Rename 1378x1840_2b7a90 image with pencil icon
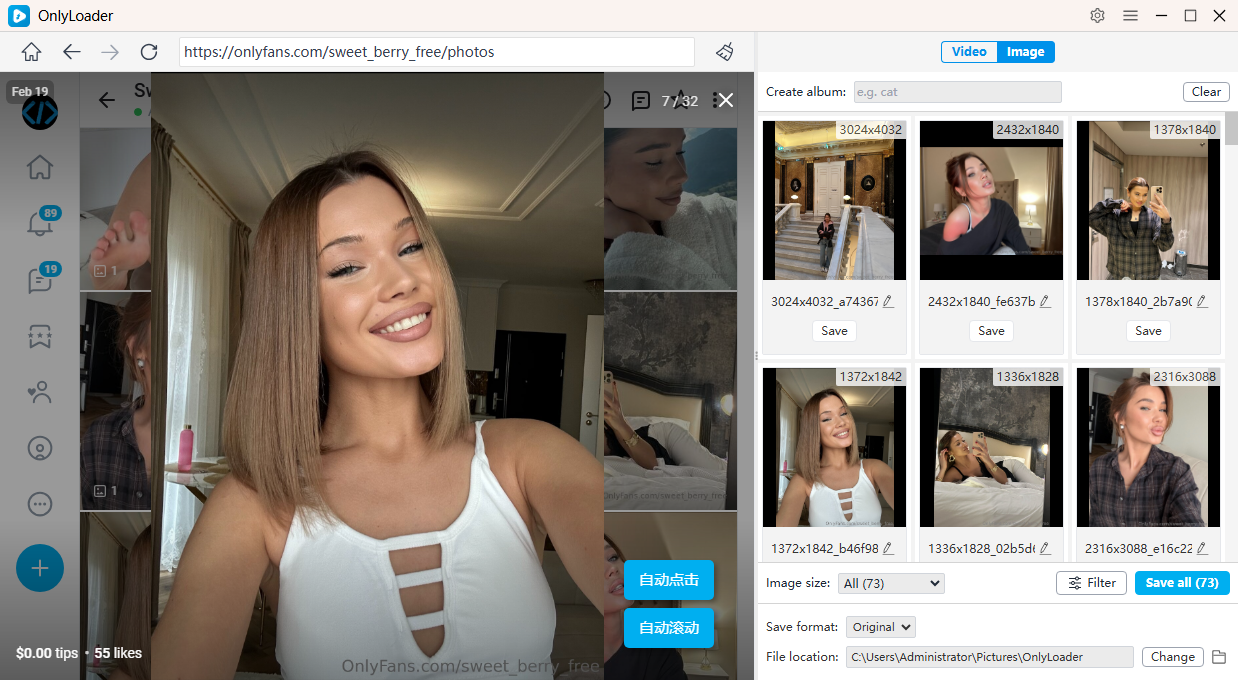This screenshot has height=680, width=1238. pyautogui.click(x=1202, y=301)
